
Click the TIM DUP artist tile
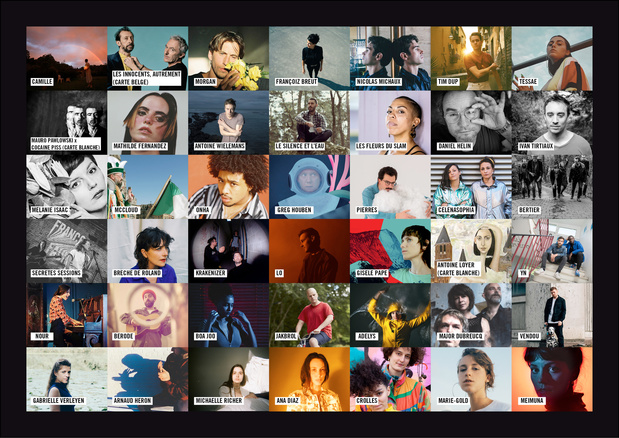click(x=471, y=58)
